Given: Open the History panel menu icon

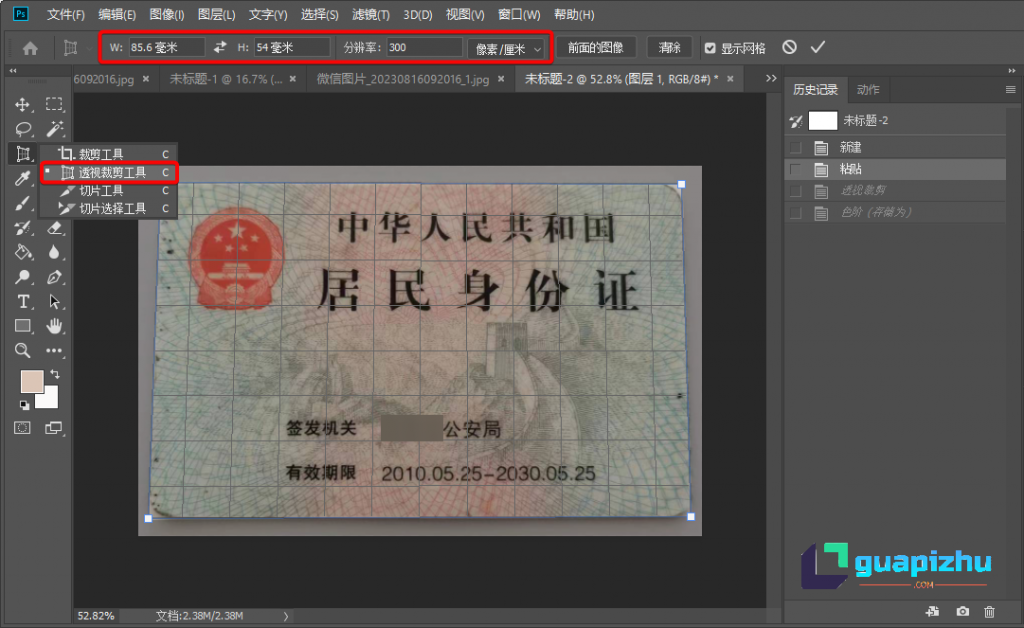Looking at the screenshot, I should pyautogui.click(x=1012, y=90).
